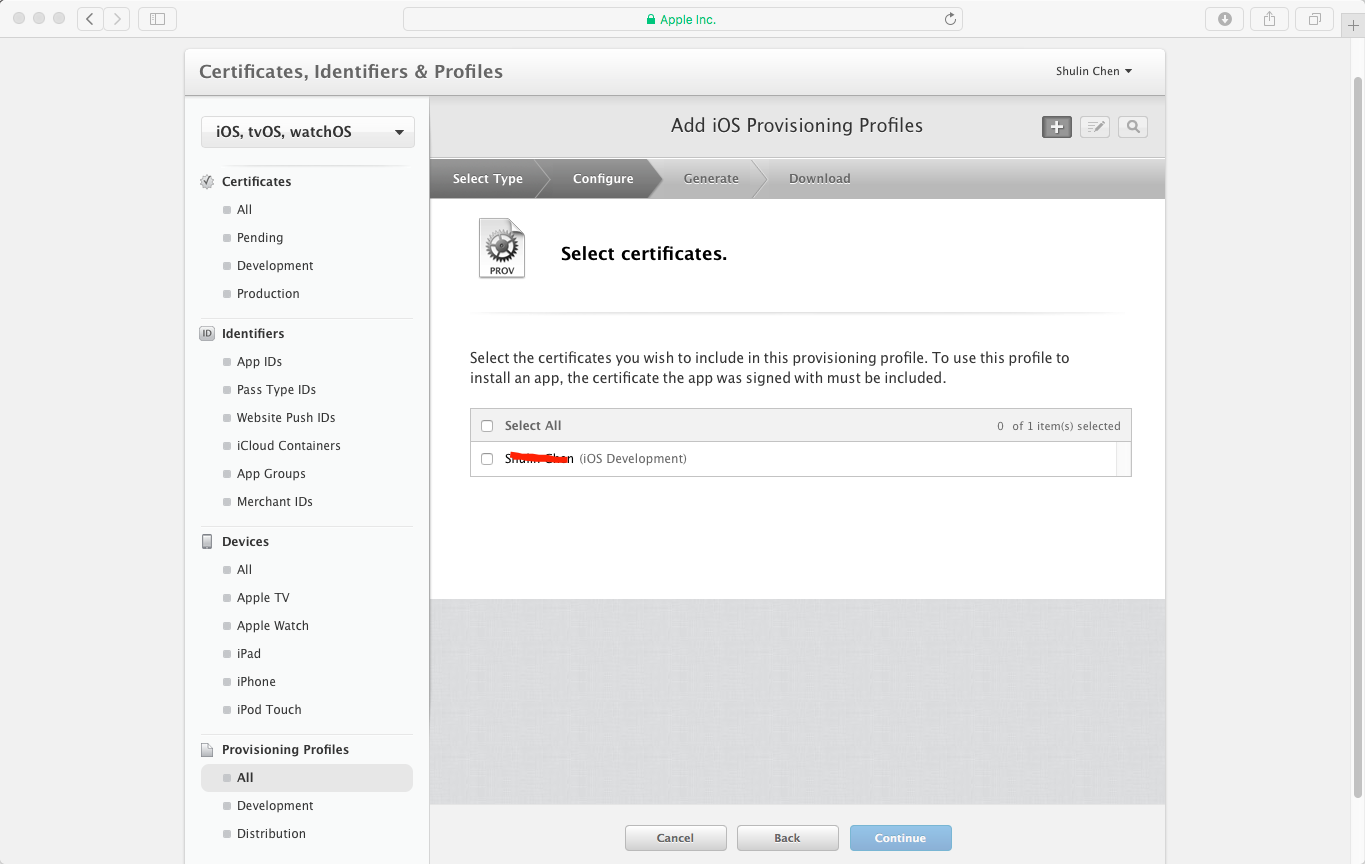Open the iOS, tvOS, watchOS platform dropdown

[308, 132]
